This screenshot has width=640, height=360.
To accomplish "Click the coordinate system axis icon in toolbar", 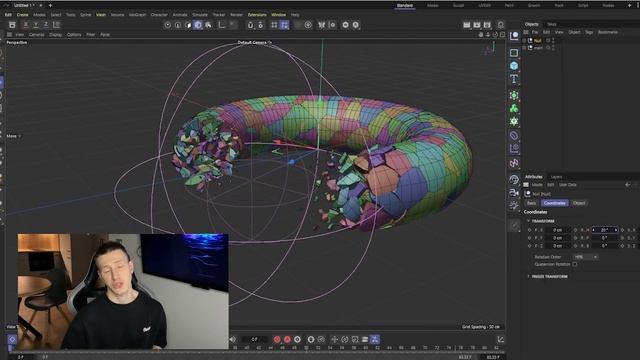I will pyautogui.click(x=222, y=25).
